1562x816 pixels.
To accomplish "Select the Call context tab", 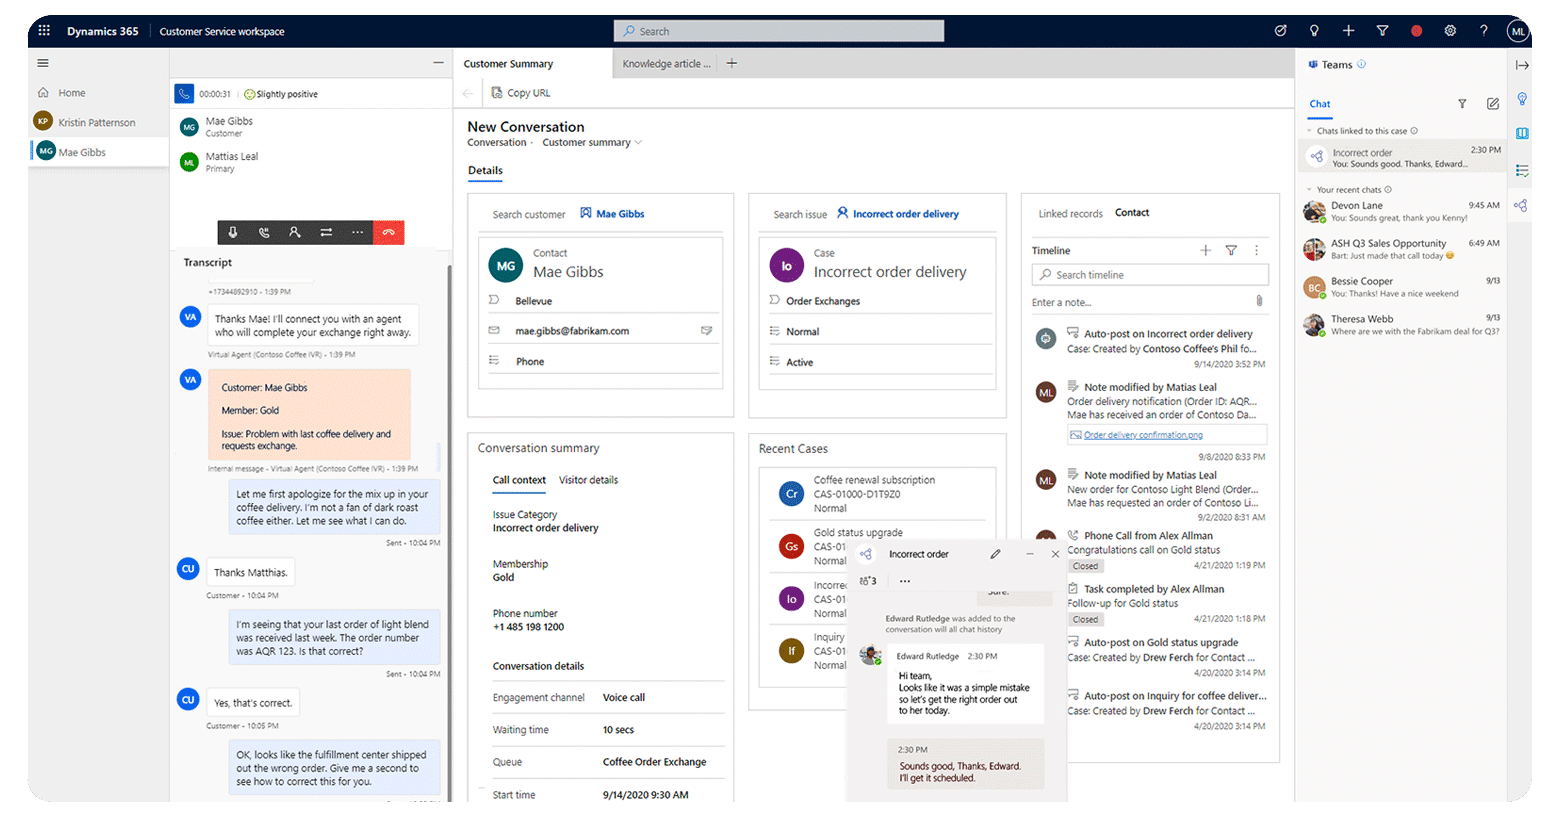I will coord(519,480).
